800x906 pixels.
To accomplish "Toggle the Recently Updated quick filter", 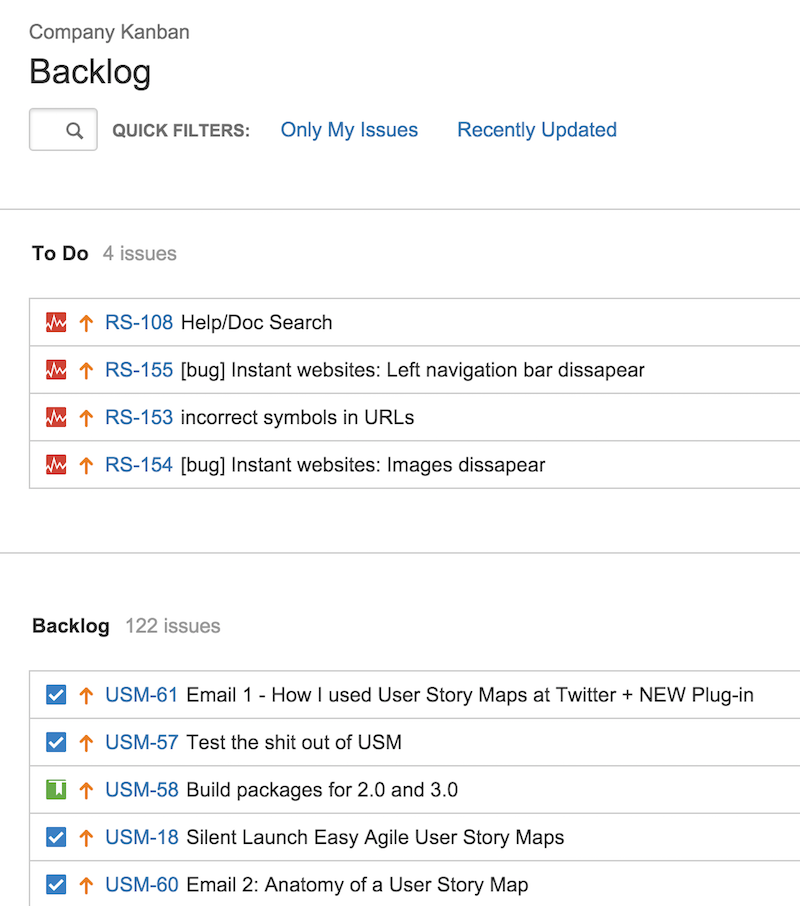I will [x=536, y=129].
